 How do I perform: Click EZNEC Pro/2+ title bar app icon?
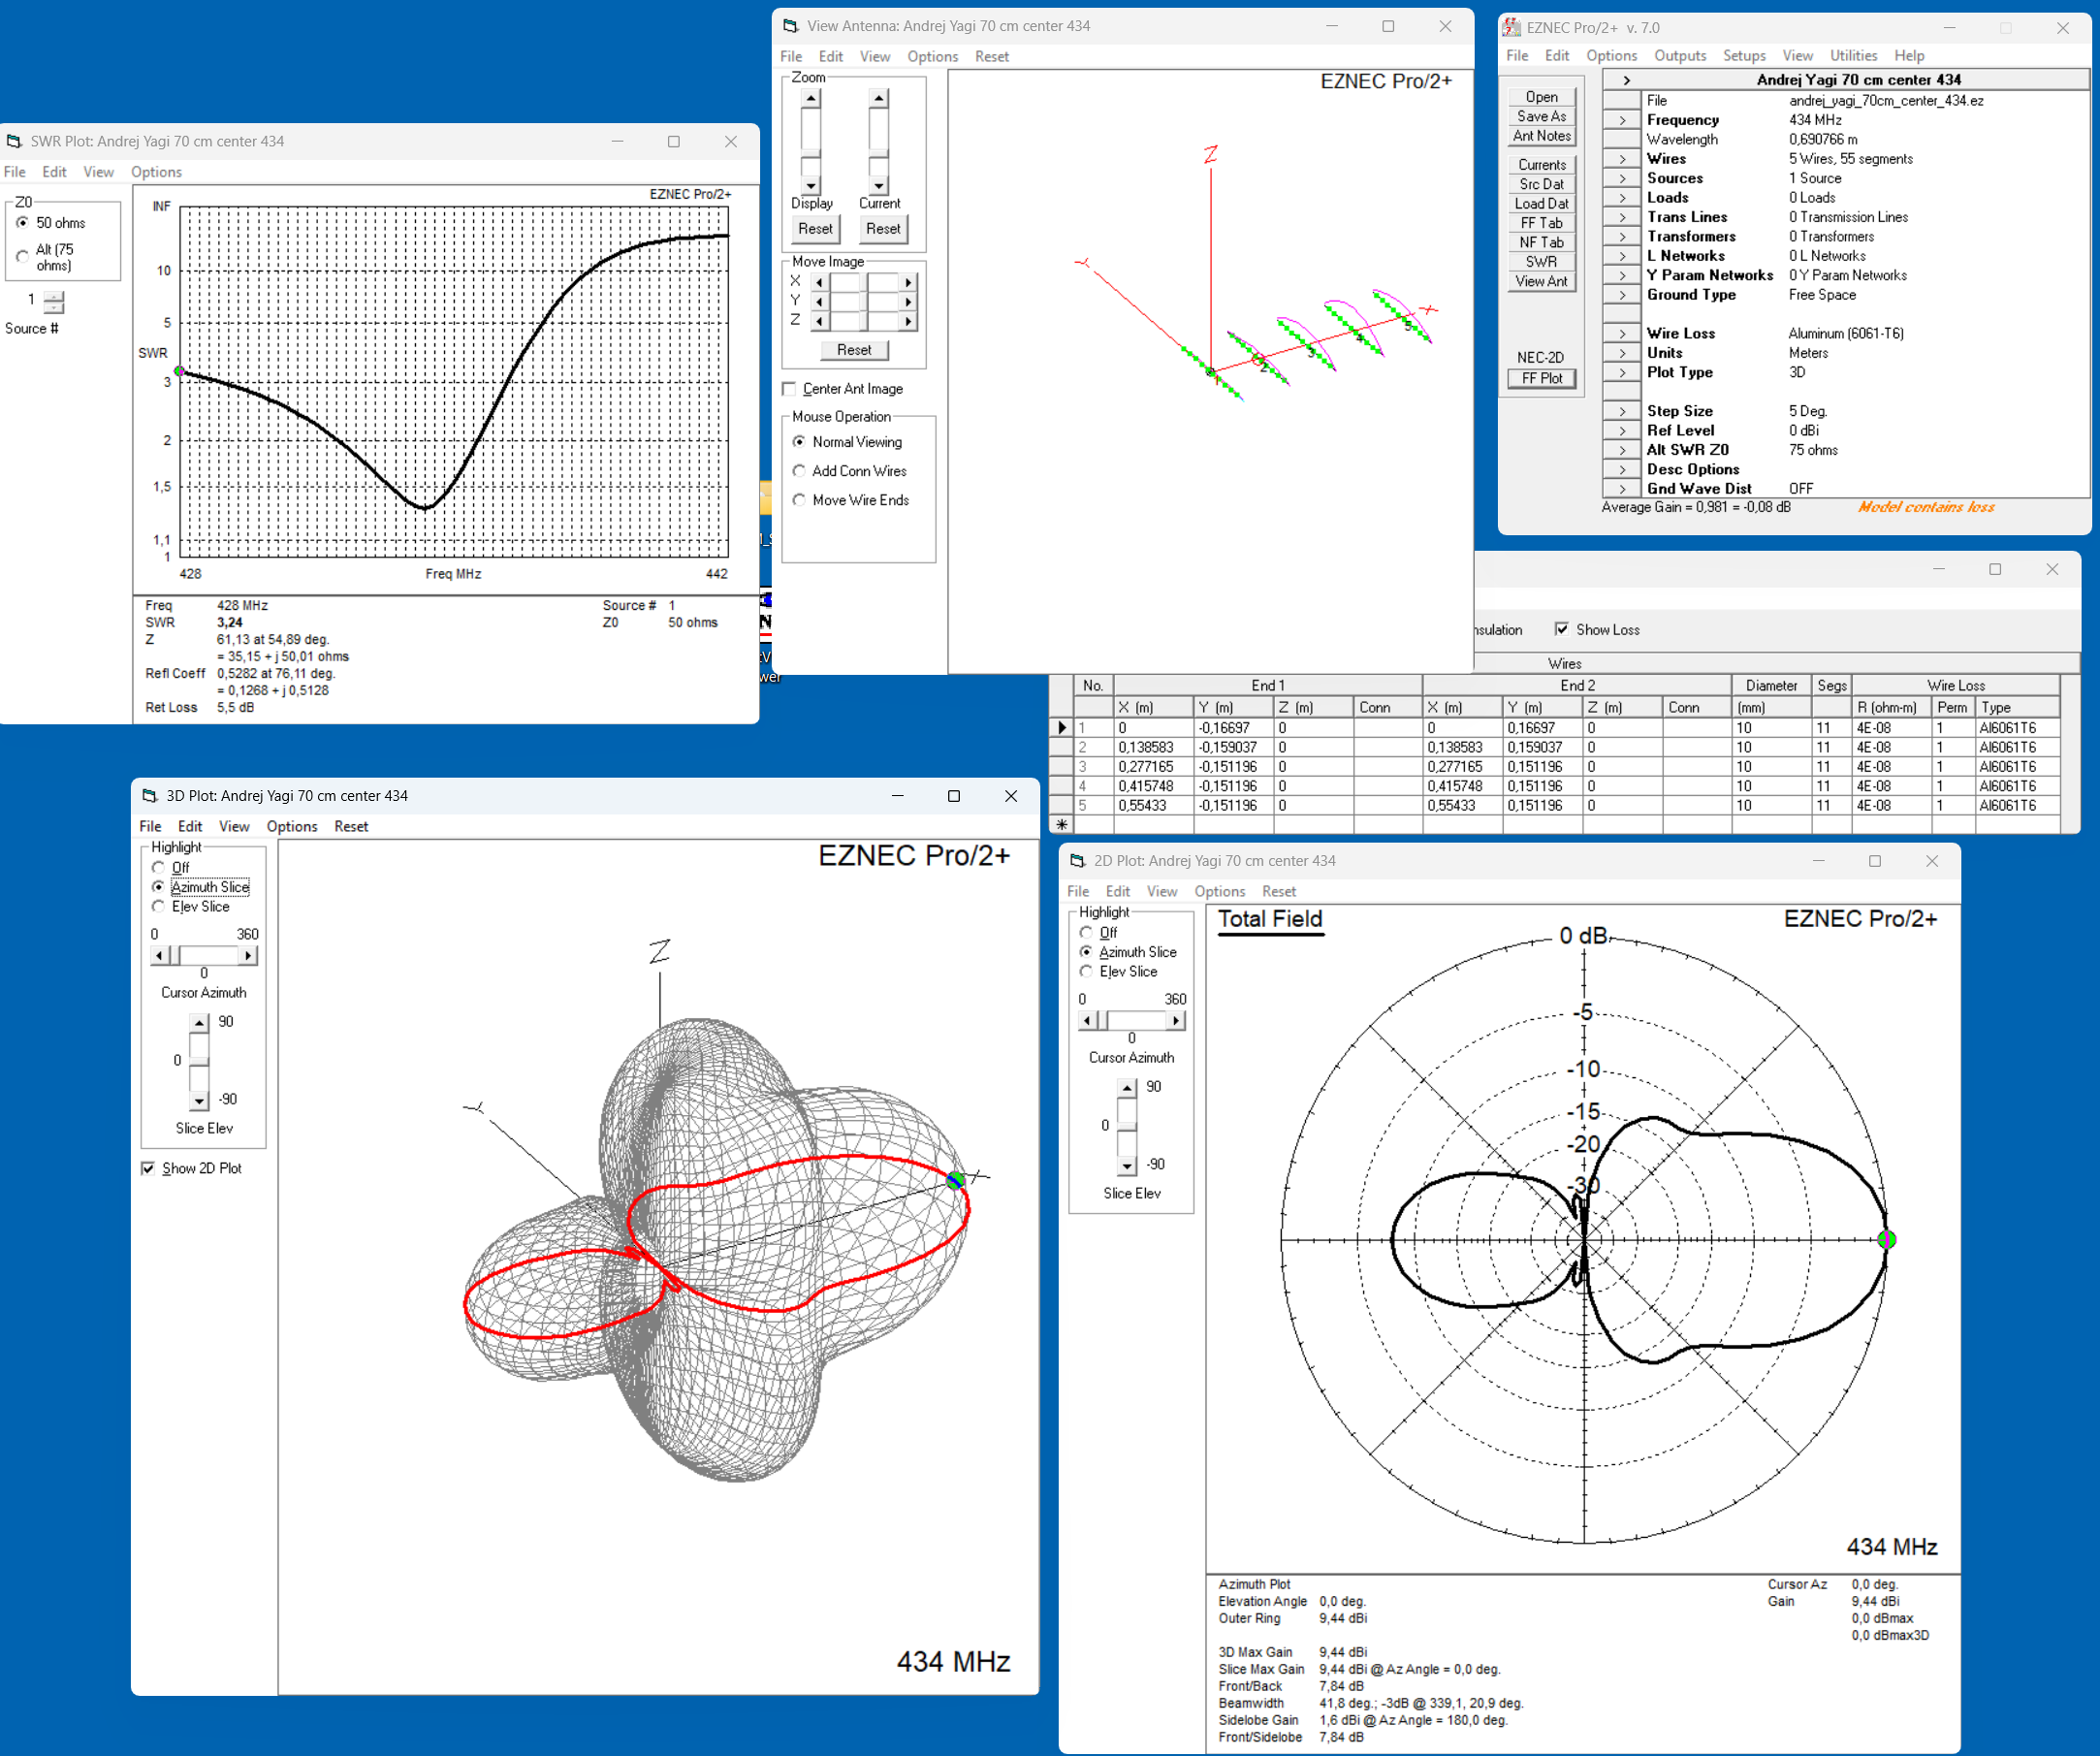click(1512, 27)
